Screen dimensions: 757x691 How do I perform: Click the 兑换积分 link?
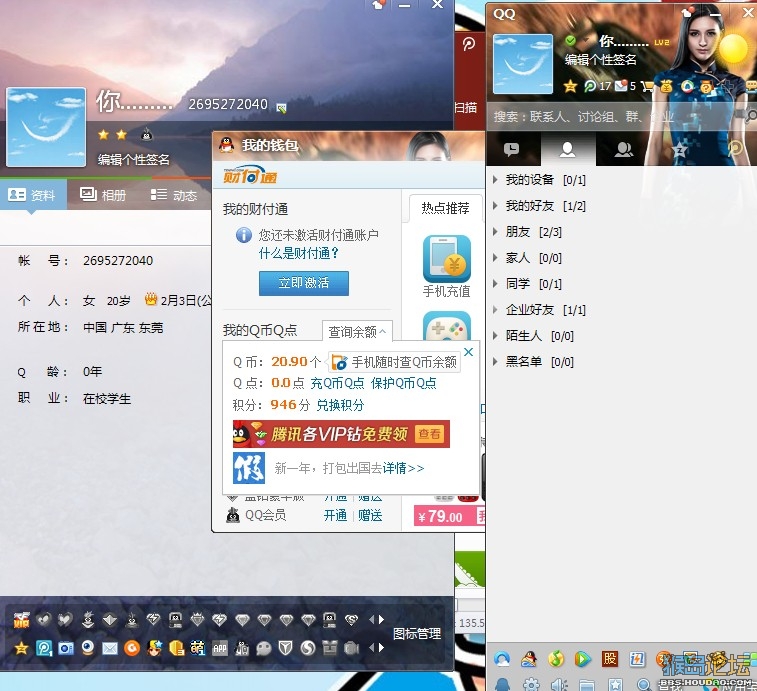340,405
